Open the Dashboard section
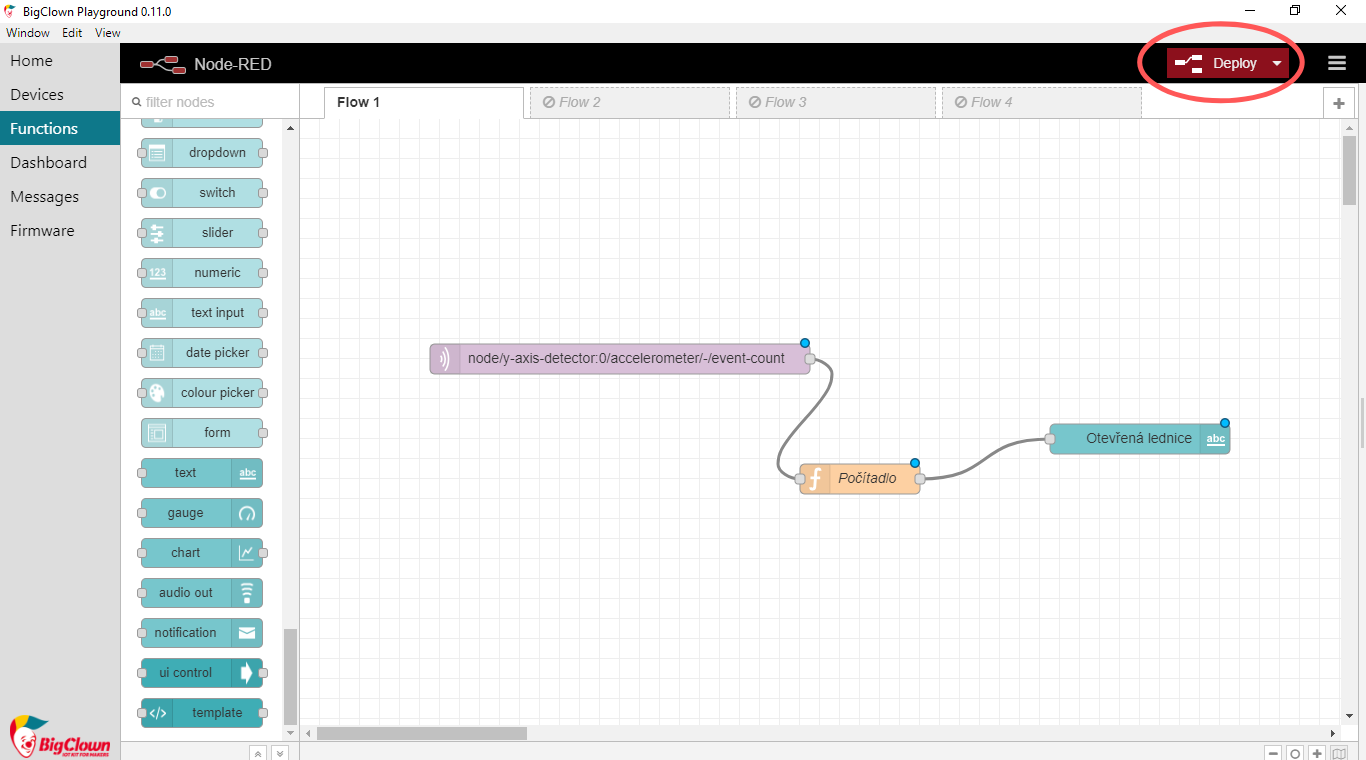This screenshot has width=1366, height=760. [x=60, y=163]
